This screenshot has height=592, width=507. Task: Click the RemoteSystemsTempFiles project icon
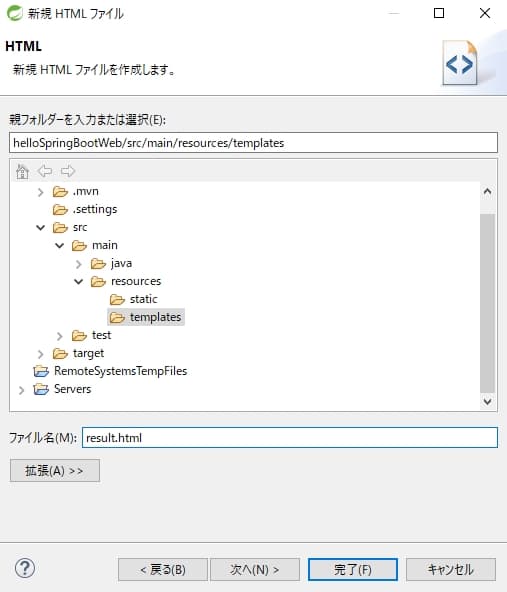pos(41,372)
